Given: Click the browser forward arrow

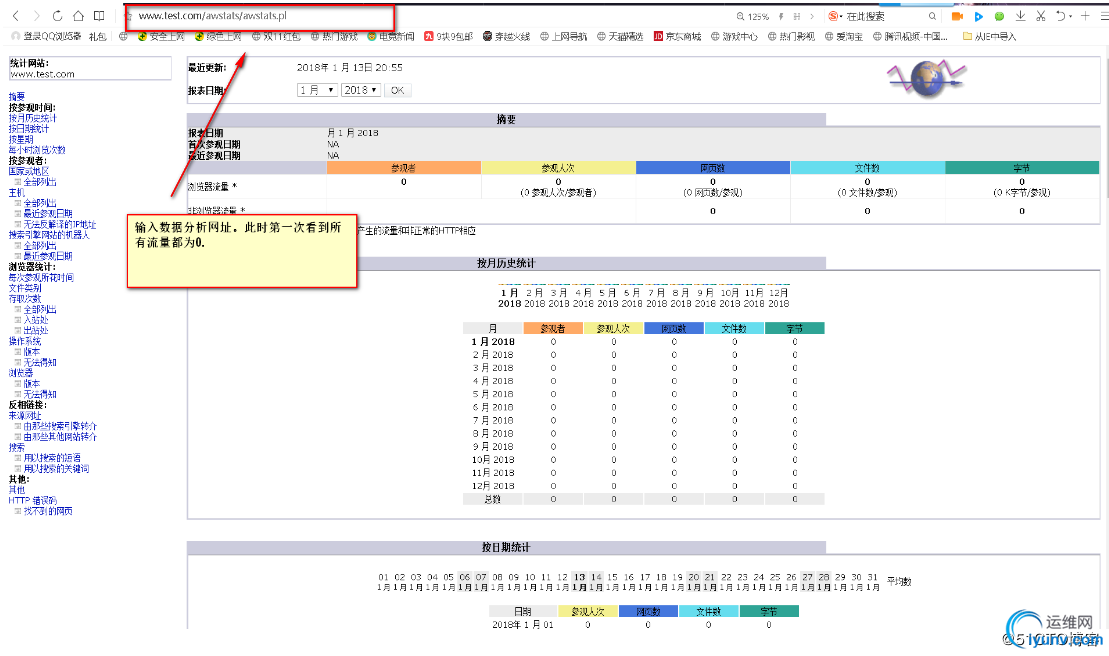Looking at the screenshot, I should (x=37, y=16).
